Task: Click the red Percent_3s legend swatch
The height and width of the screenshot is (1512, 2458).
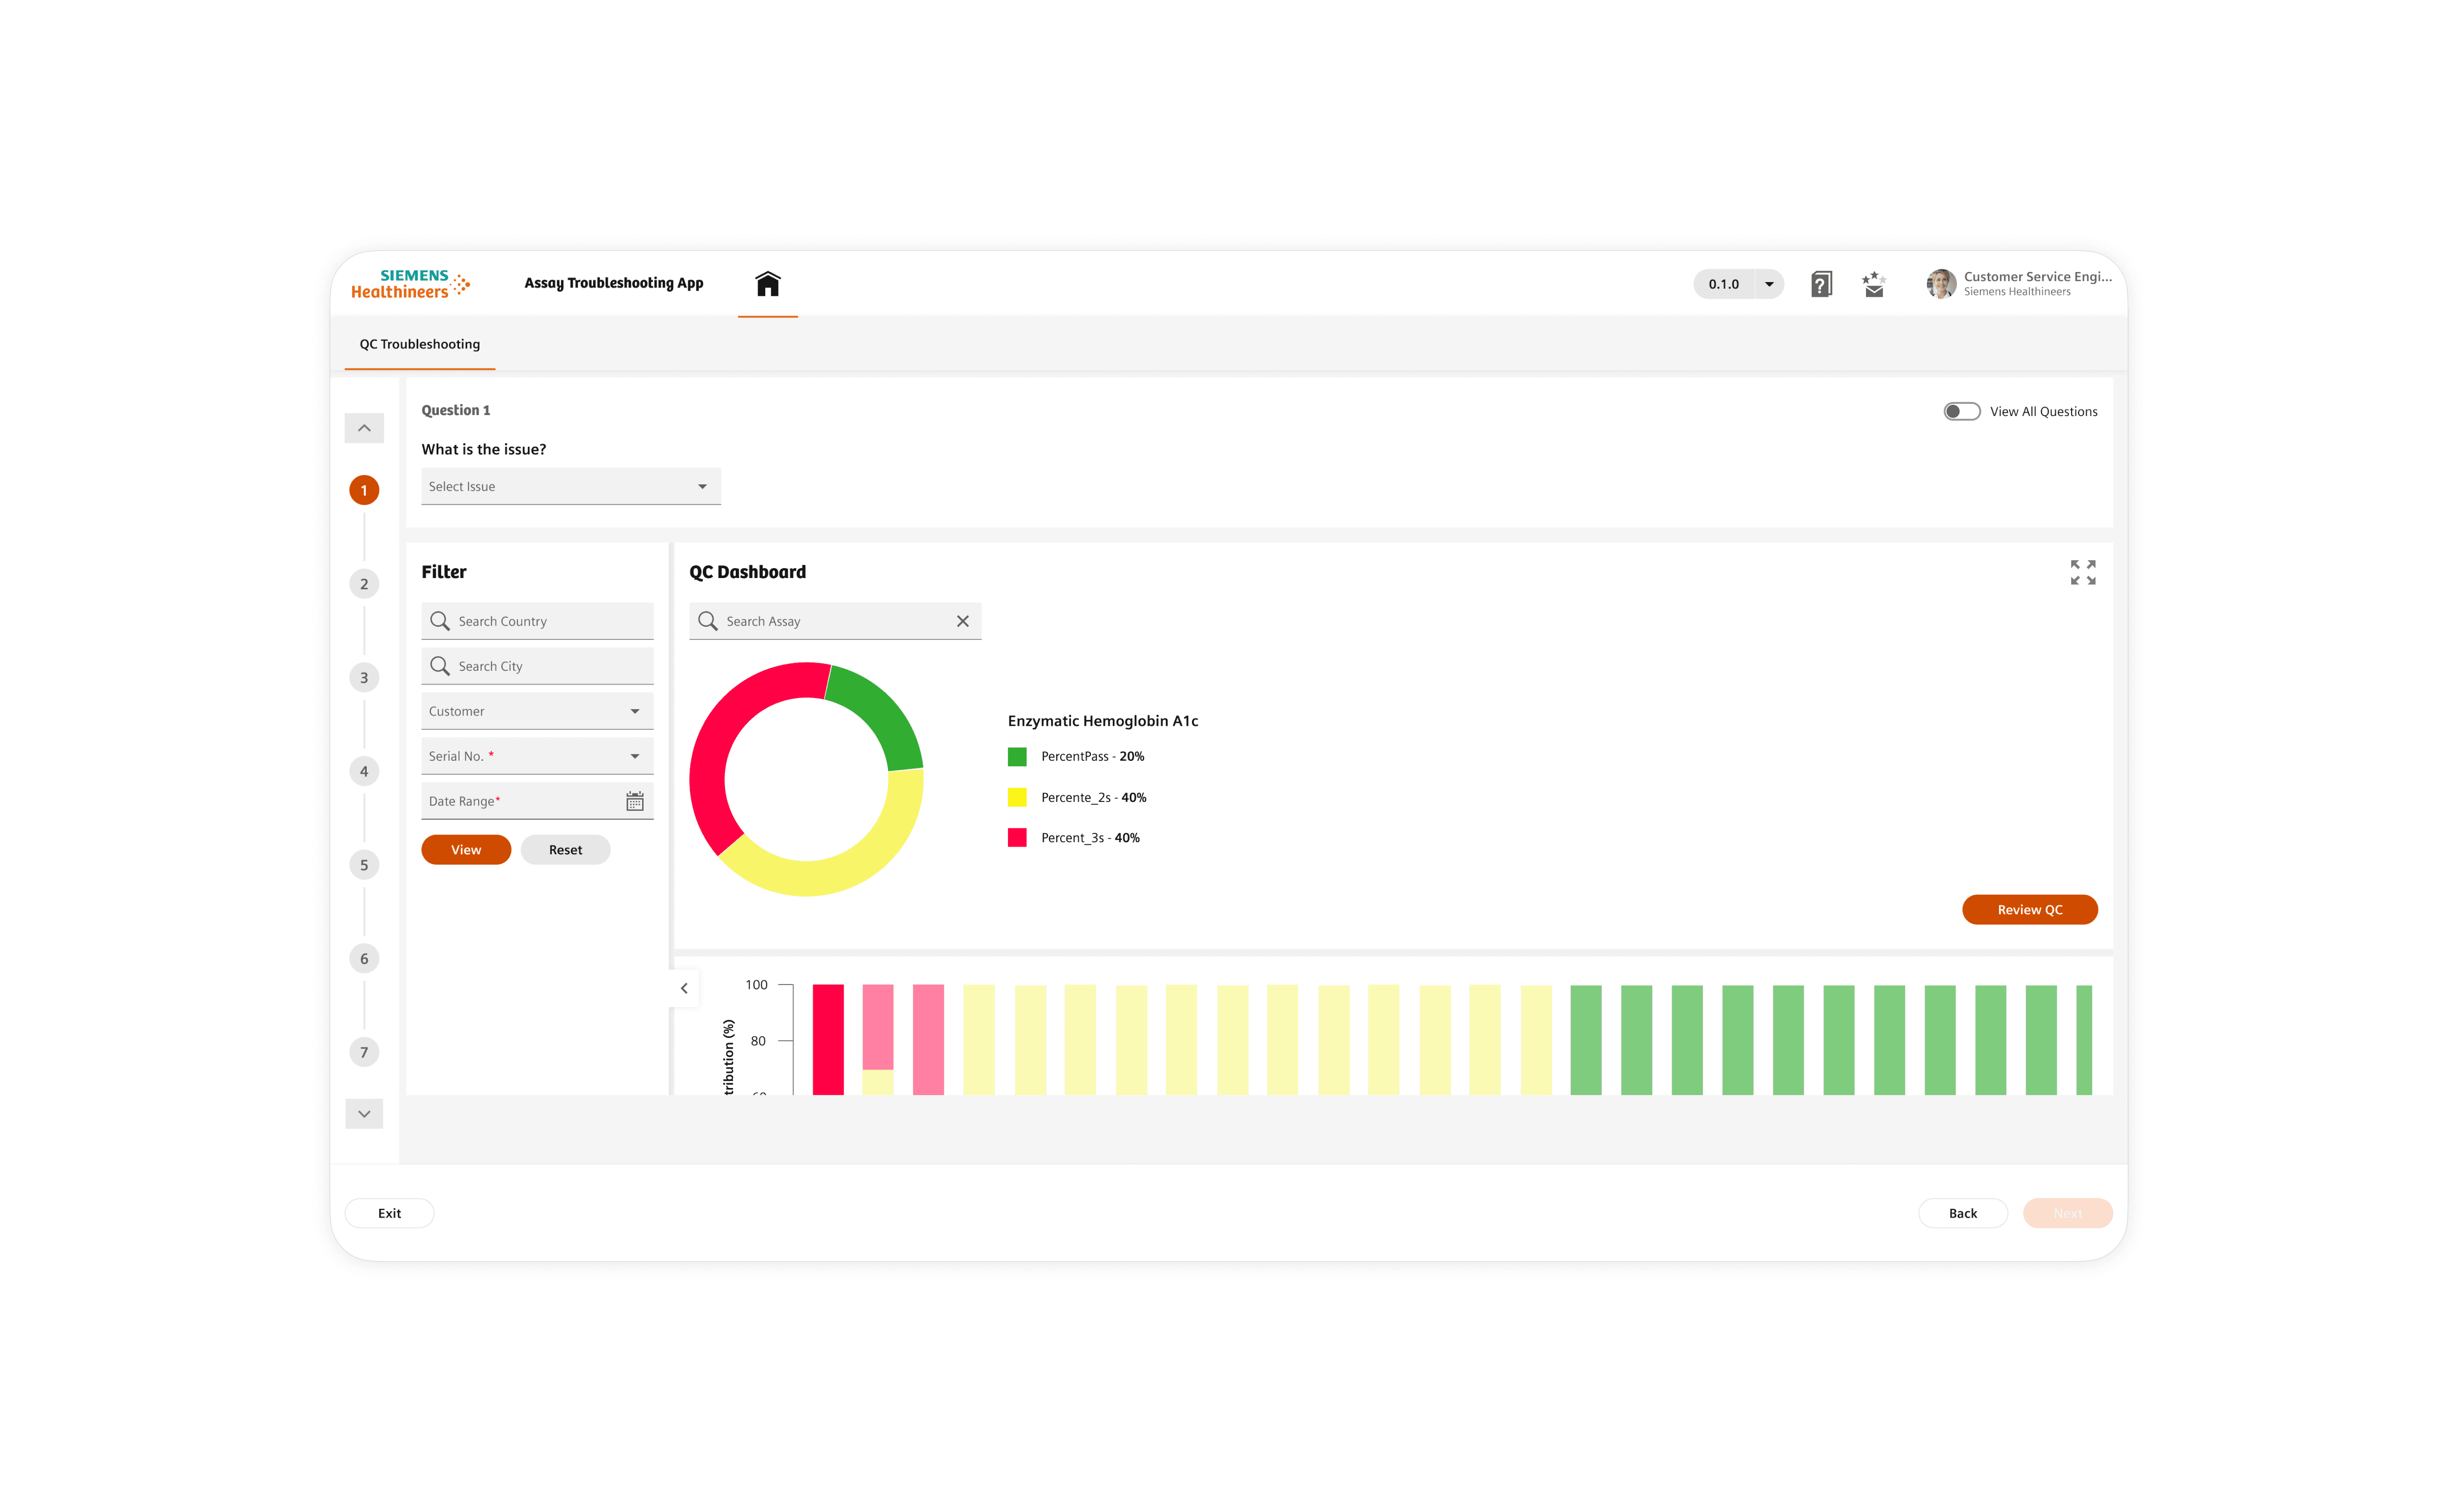Action: click(x=1017, y=838)
